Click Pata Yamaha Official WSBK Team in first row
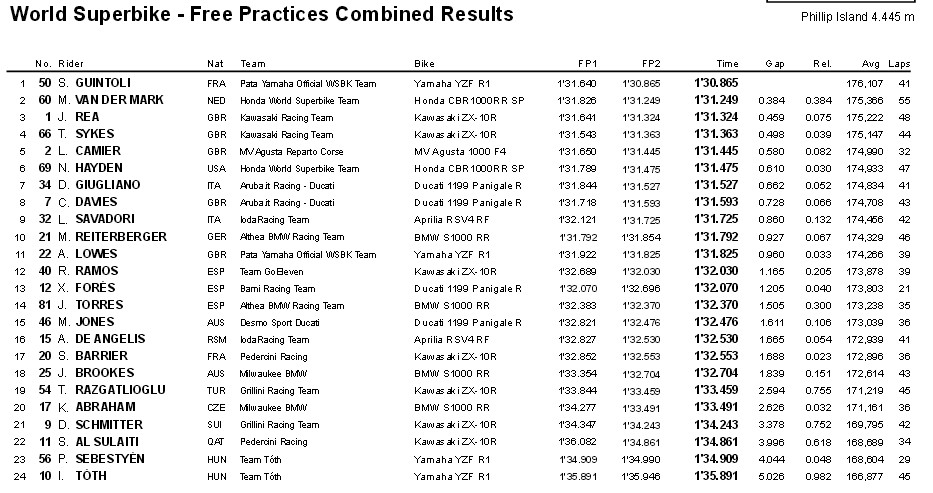This screenshot has width=933, height=493. pos(308,84)
